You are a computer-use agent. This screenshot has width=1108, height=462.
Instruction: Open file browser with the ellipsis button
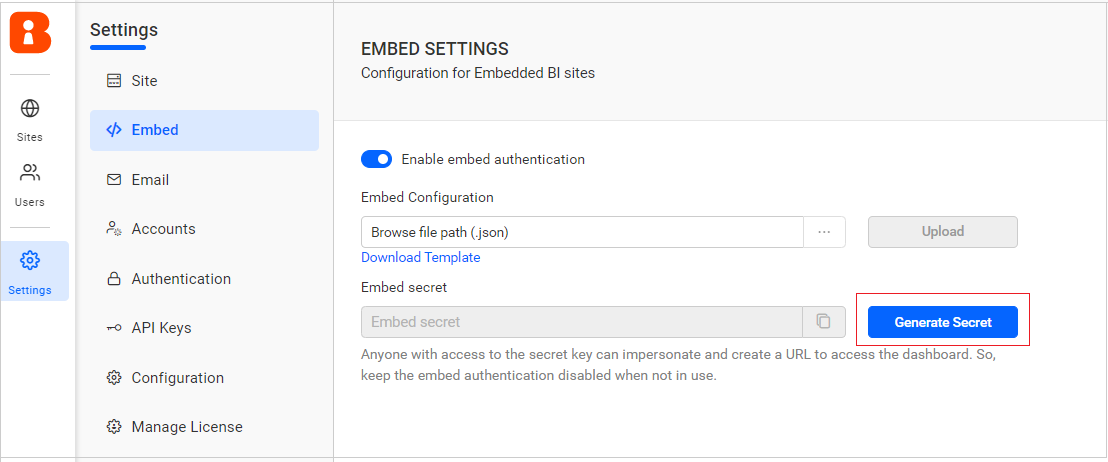[825, 232]
